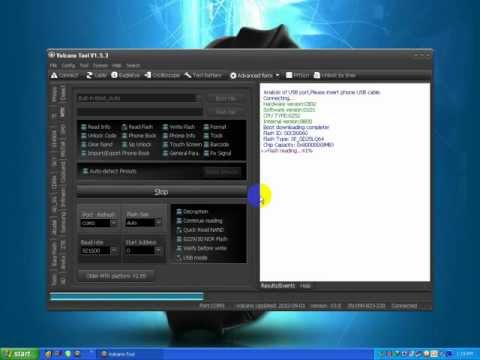Click the Unlock by Imei icon
480x360 pixels.
(317, 75)
